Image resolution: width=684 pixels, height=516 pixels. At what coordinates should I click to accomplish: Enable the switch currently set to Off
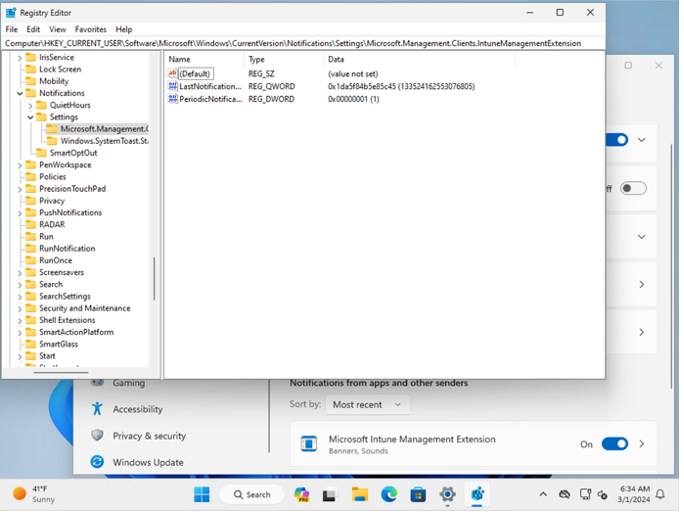coord(633,188)
